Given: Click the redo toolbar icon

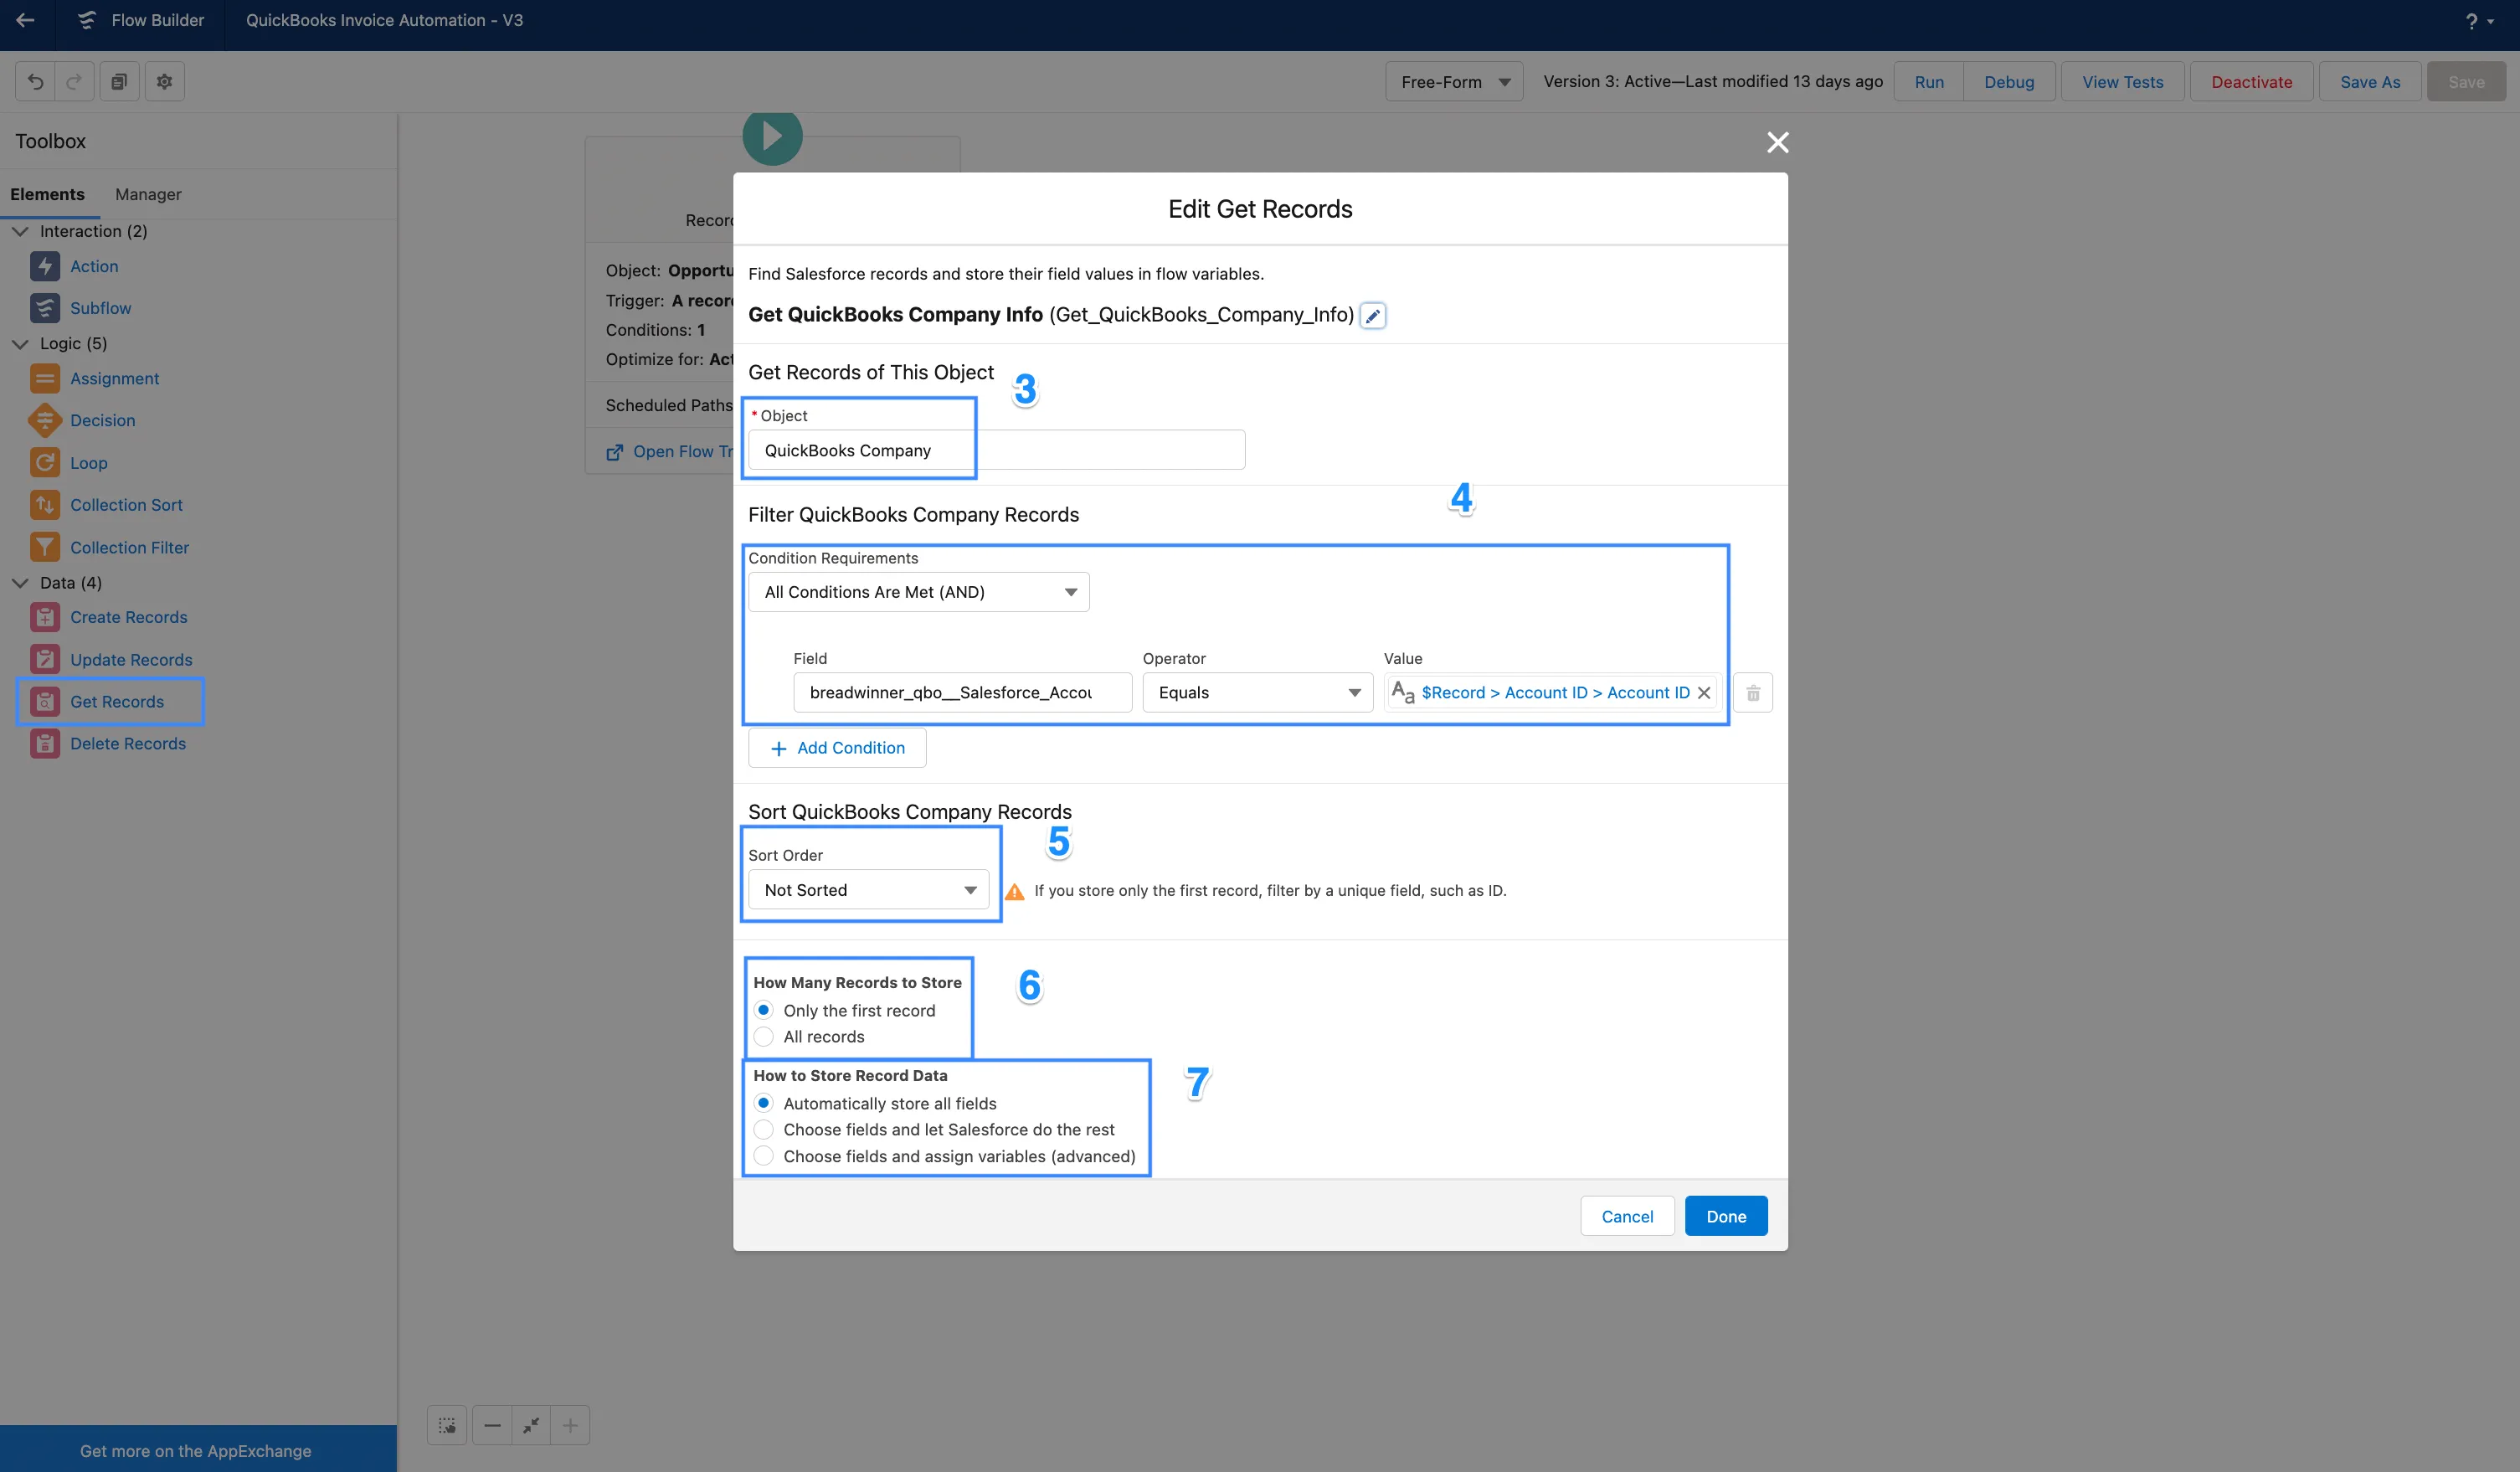Looking at the screenshot, I should pos(74,82).
